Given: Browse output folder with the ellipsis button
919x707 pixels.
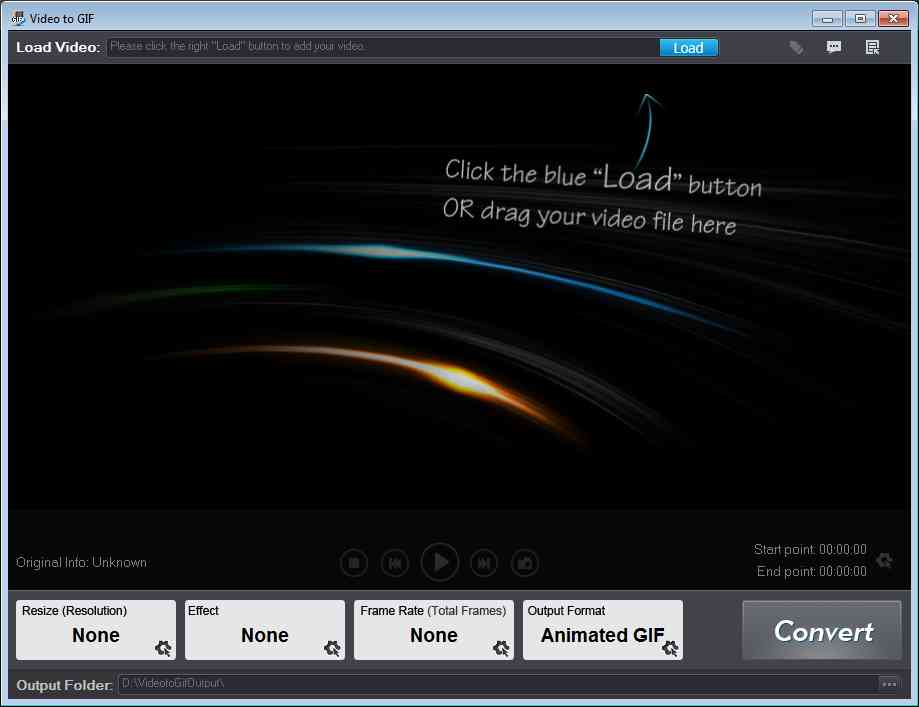Looking at the screenshot, I should pyautogui.click(x=888, y=684).
